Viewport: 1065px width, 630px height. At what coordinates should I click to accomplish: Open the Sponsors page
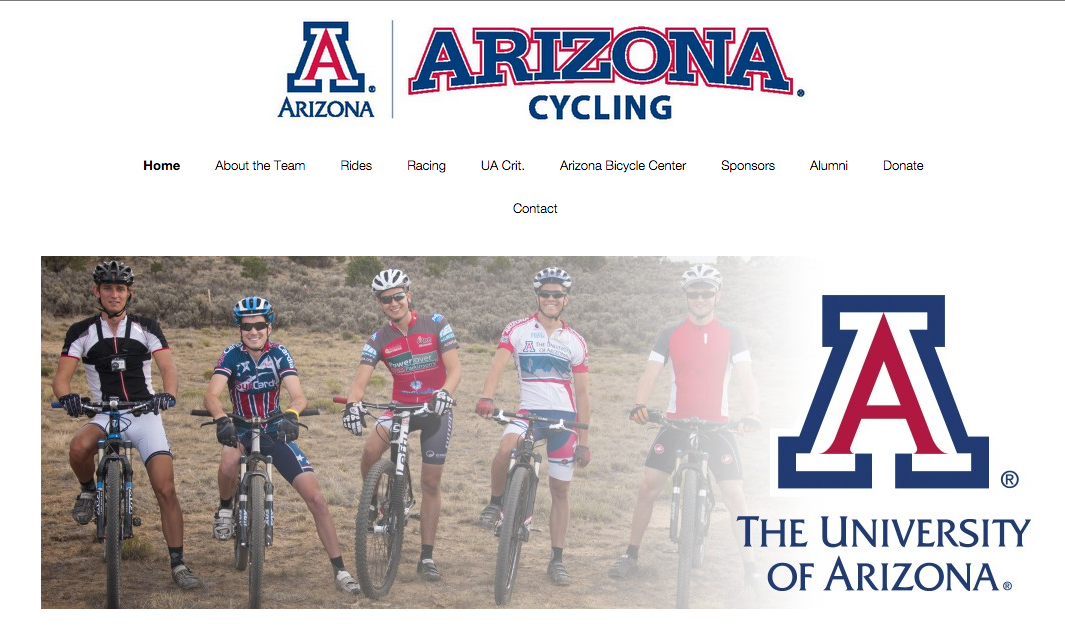click(x=748, y=166)
